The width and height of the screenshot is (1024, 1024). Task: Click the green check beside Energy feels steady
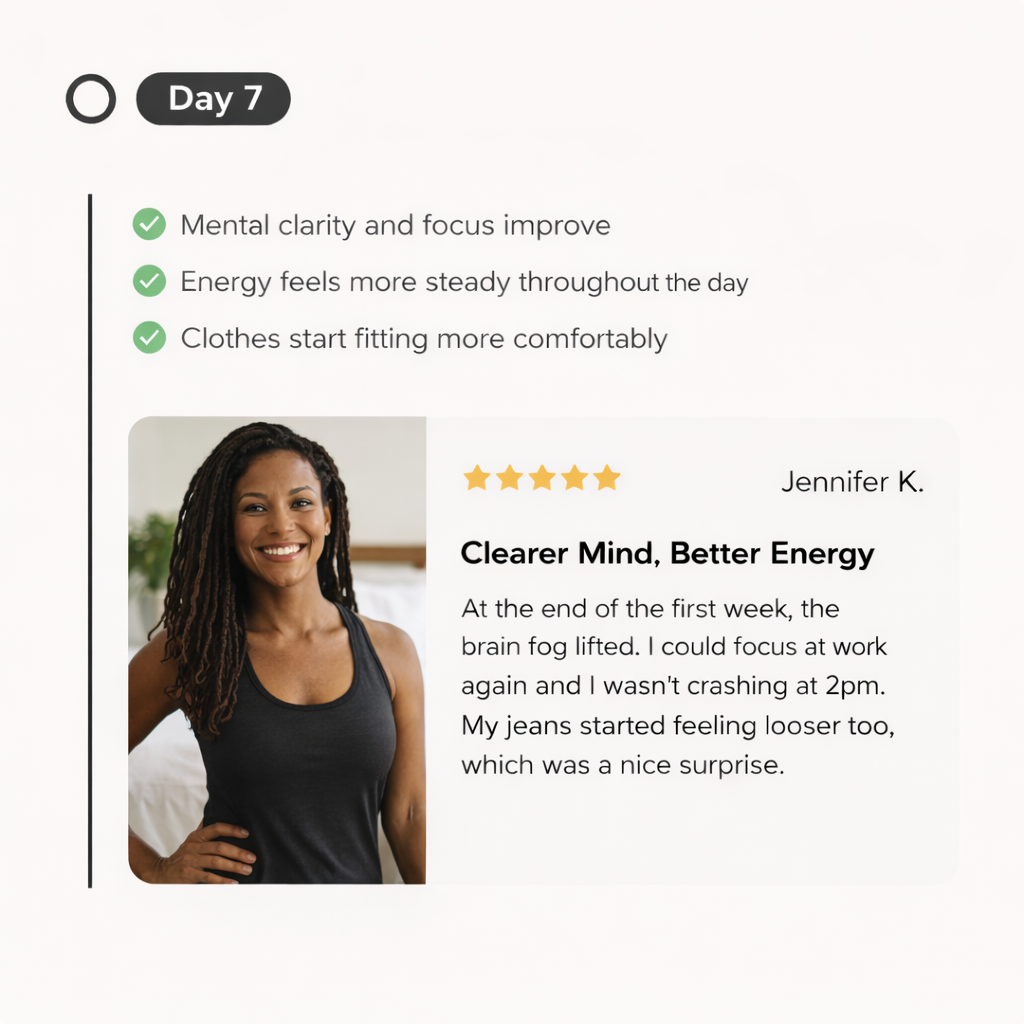(150, 281)
